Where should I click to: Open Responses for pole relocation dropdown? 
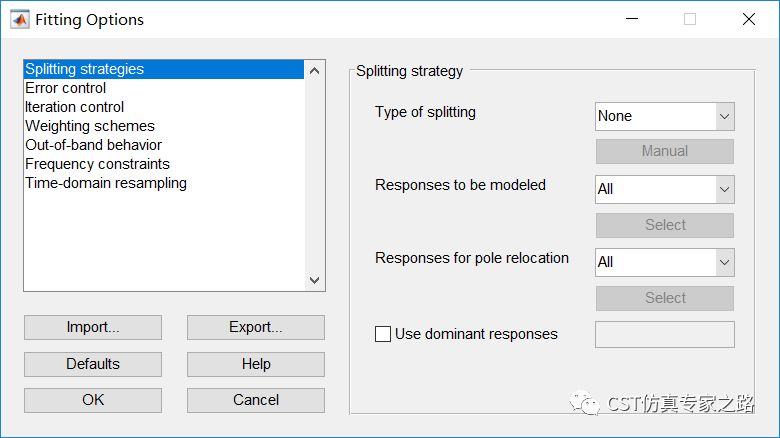[x=665, y=262]
